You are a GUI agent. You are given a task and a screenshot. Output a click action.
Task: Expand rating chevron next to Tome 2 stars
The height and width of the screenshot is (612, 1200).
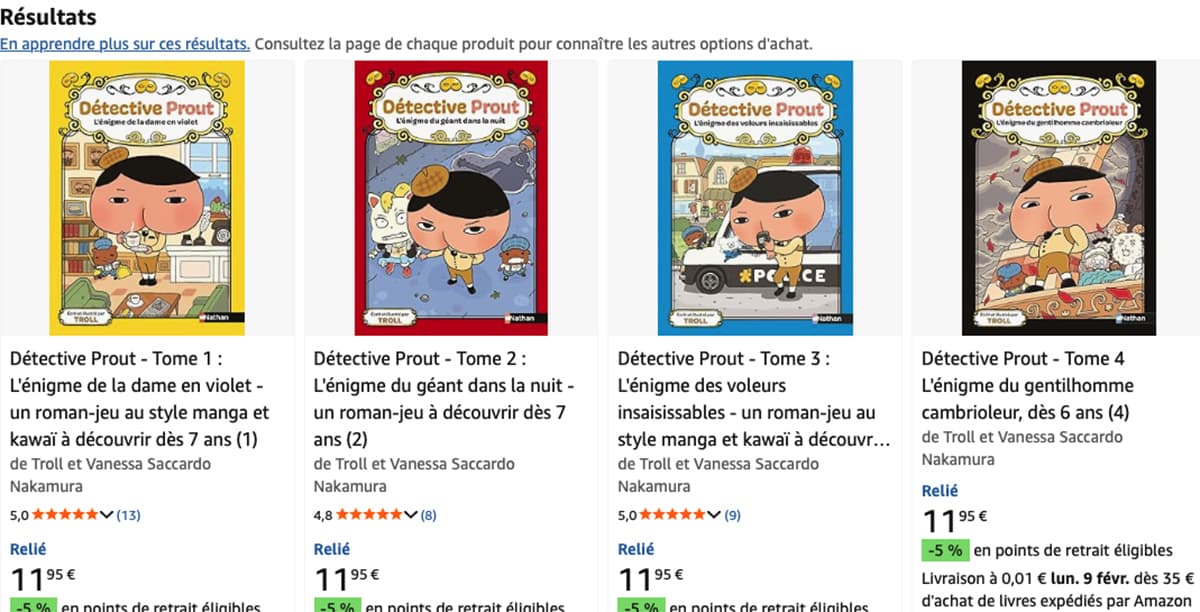tap(411, 515)
